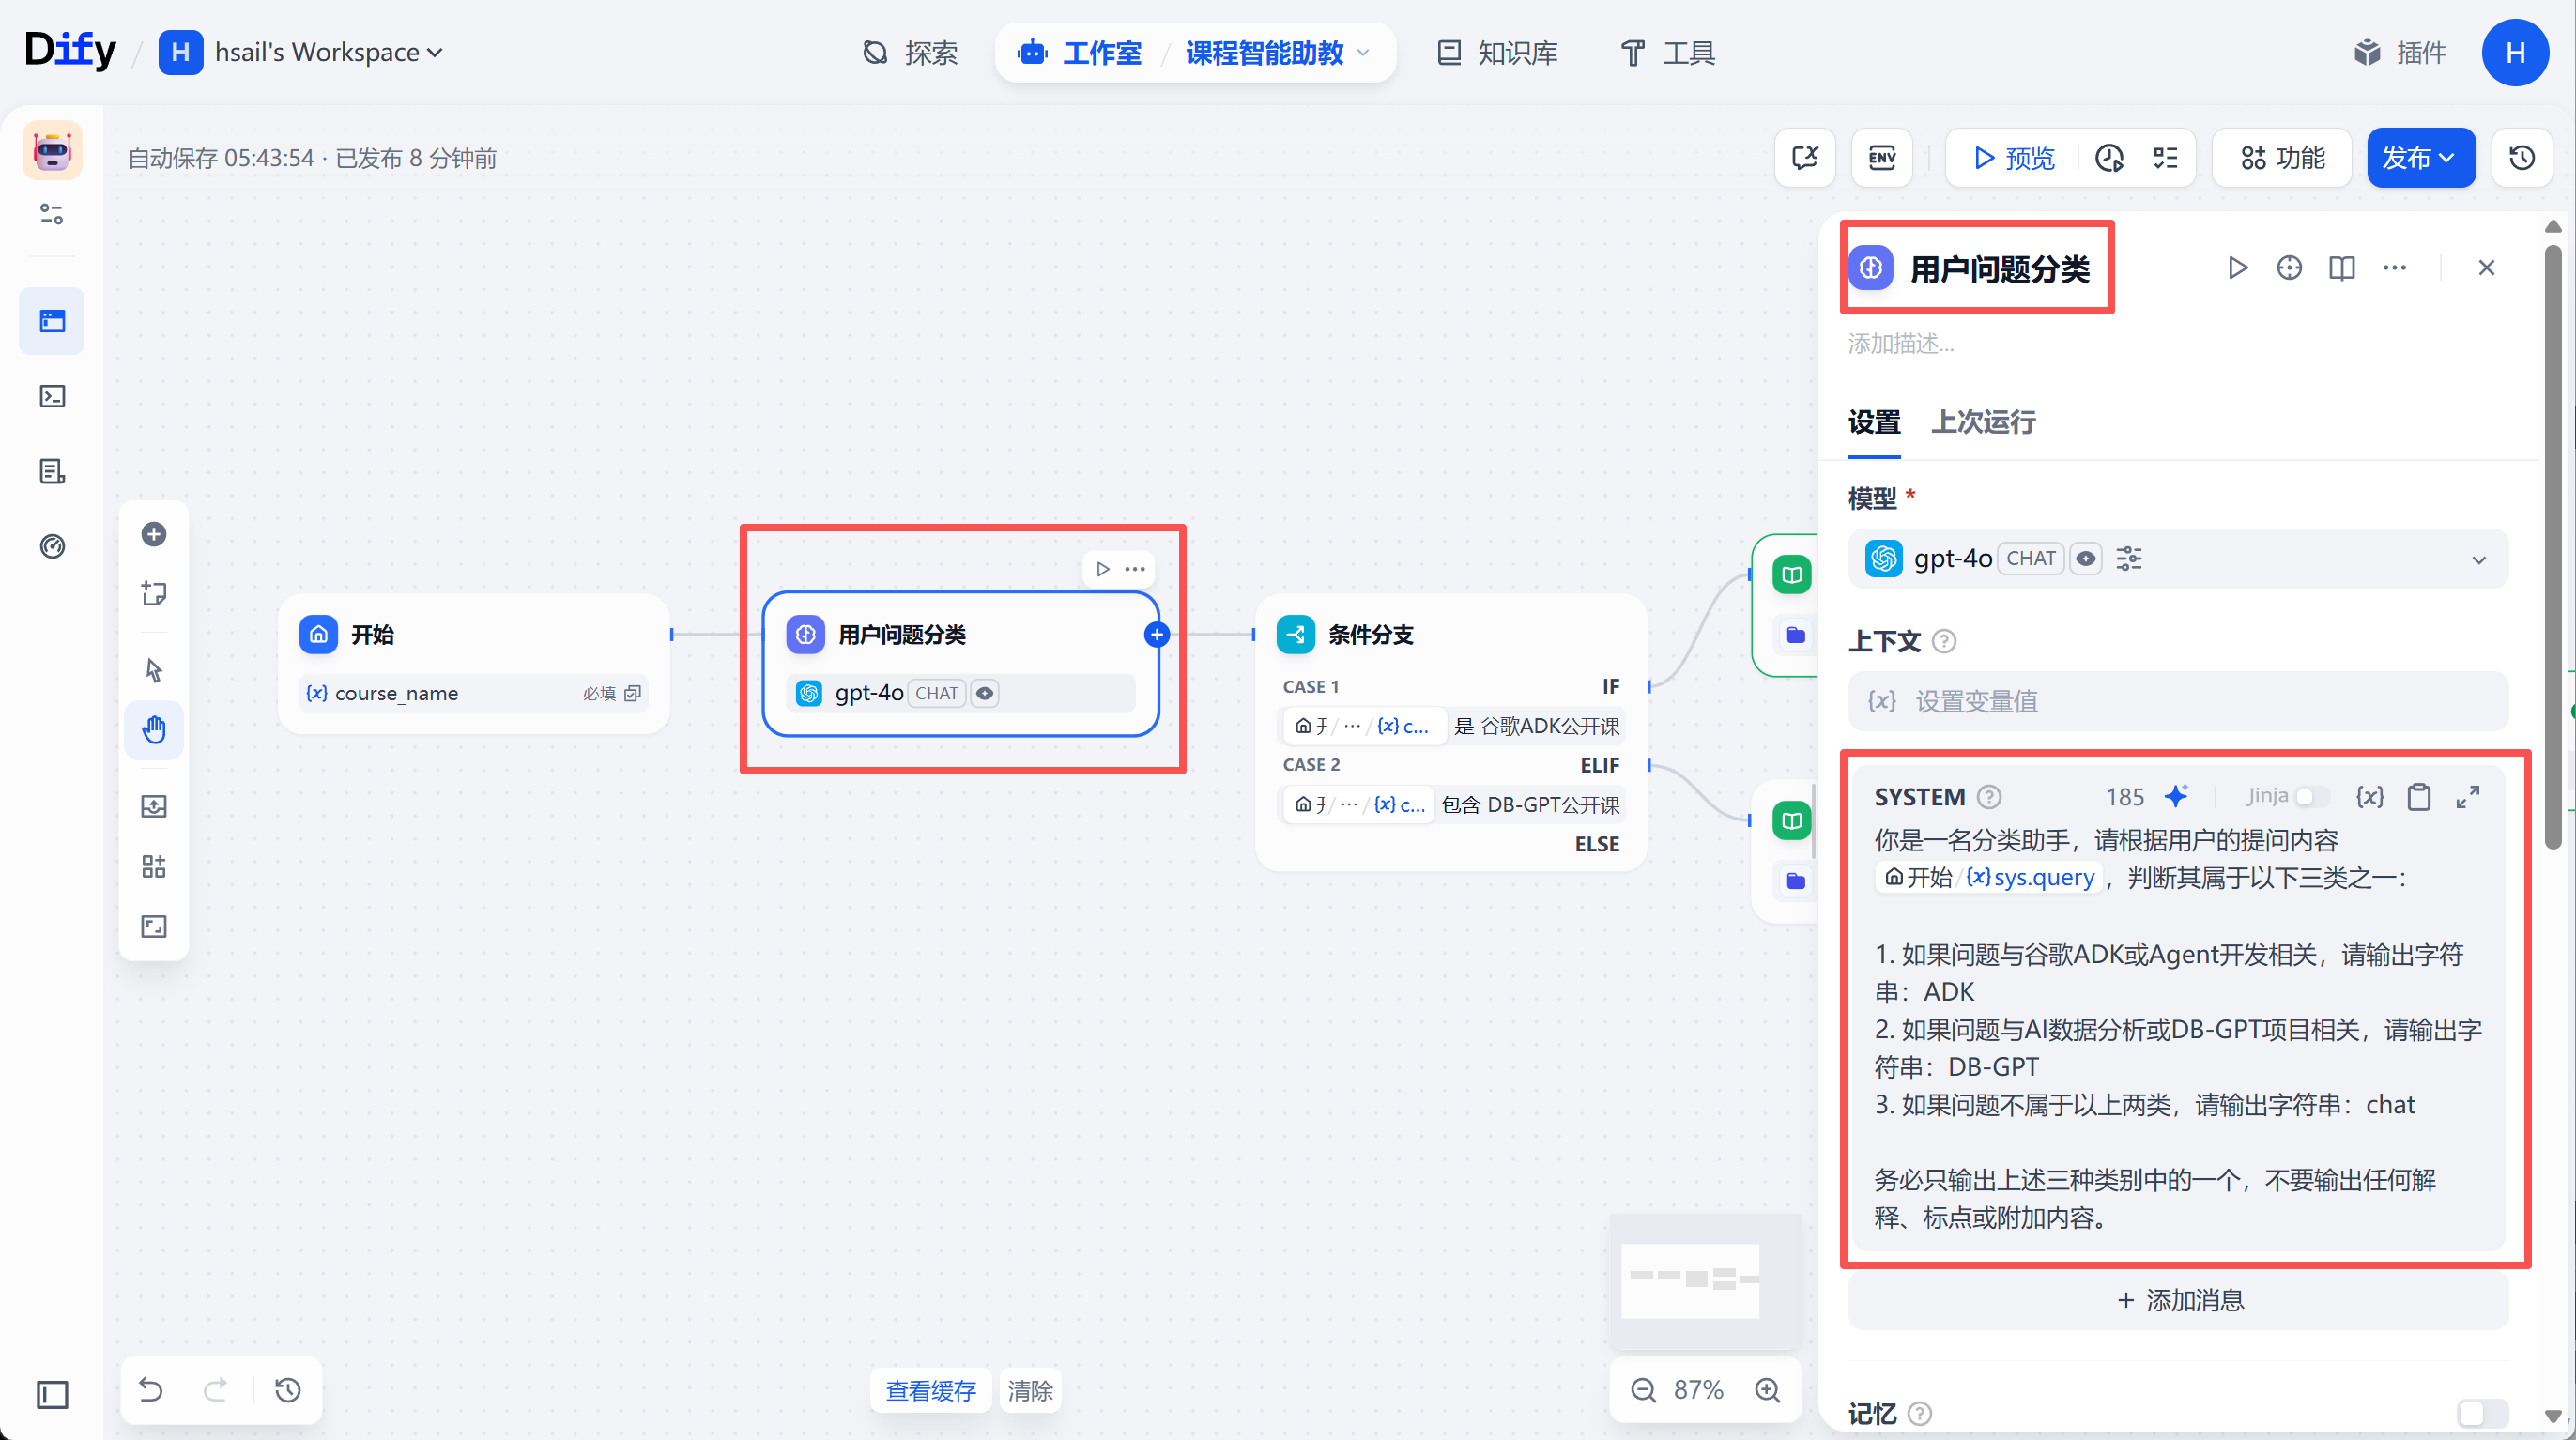Screen dimensions: 2576x1440
Task: Toggle the 记忆 memory switch
Action: point(2481,1413)
